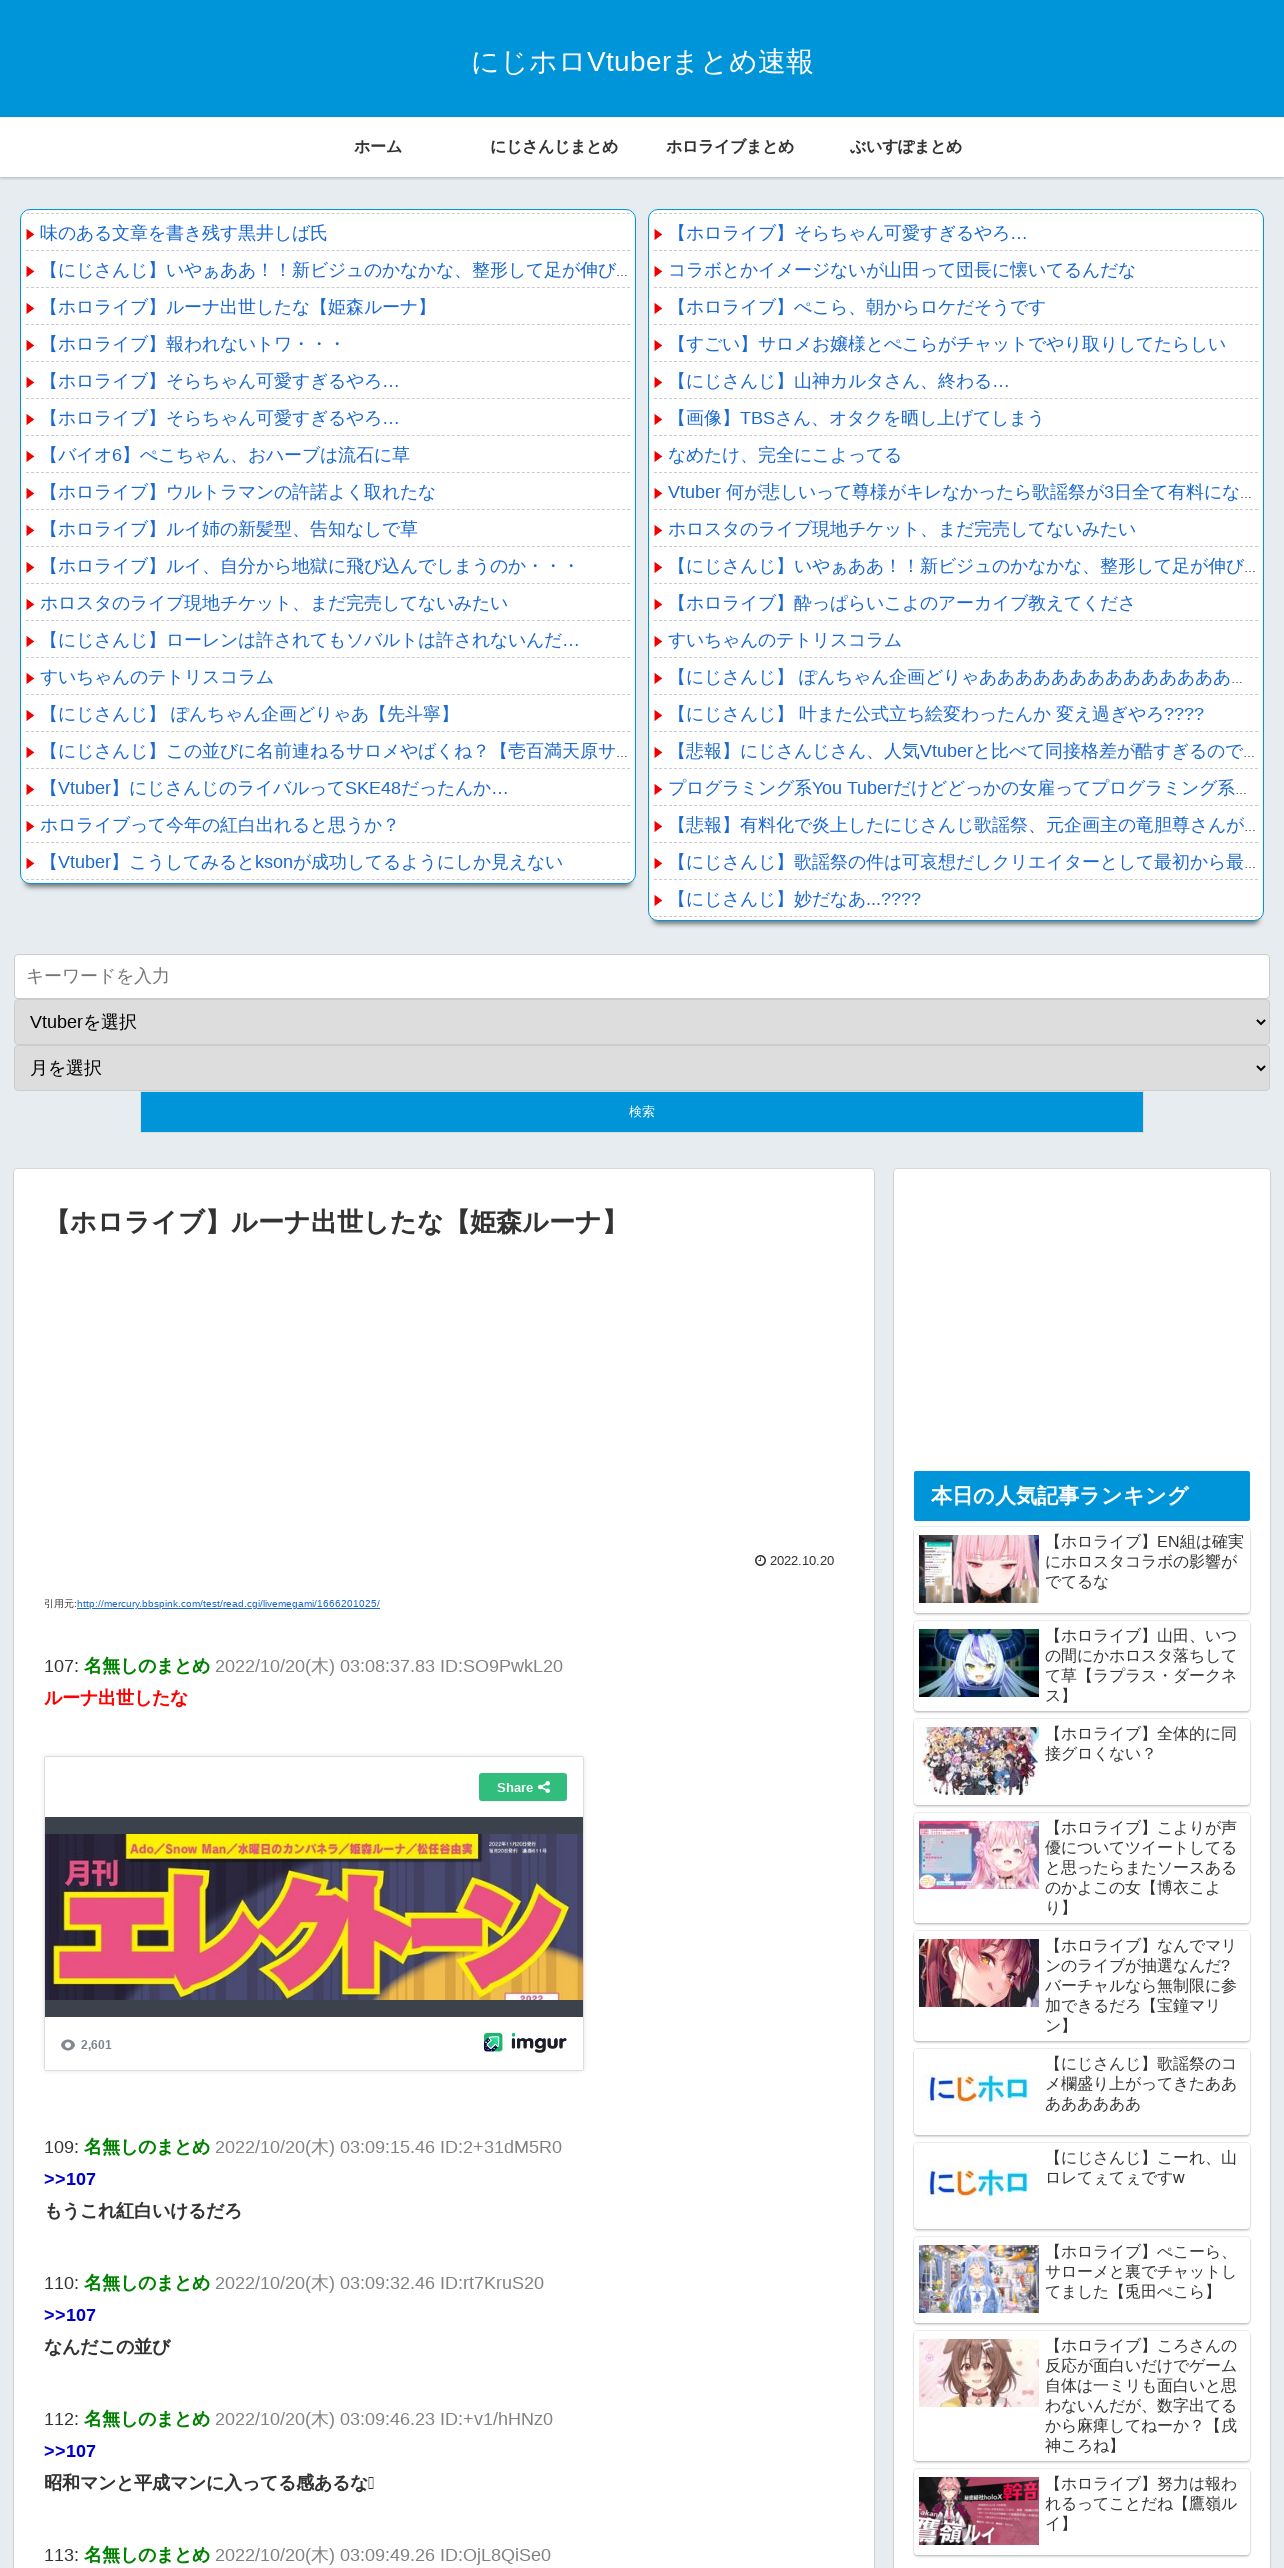Open thumbnail for なんでマリンのライブが抽選 article
Image resolution: width=1284 pixels, height=2568 pixels.
point(979,1973)
